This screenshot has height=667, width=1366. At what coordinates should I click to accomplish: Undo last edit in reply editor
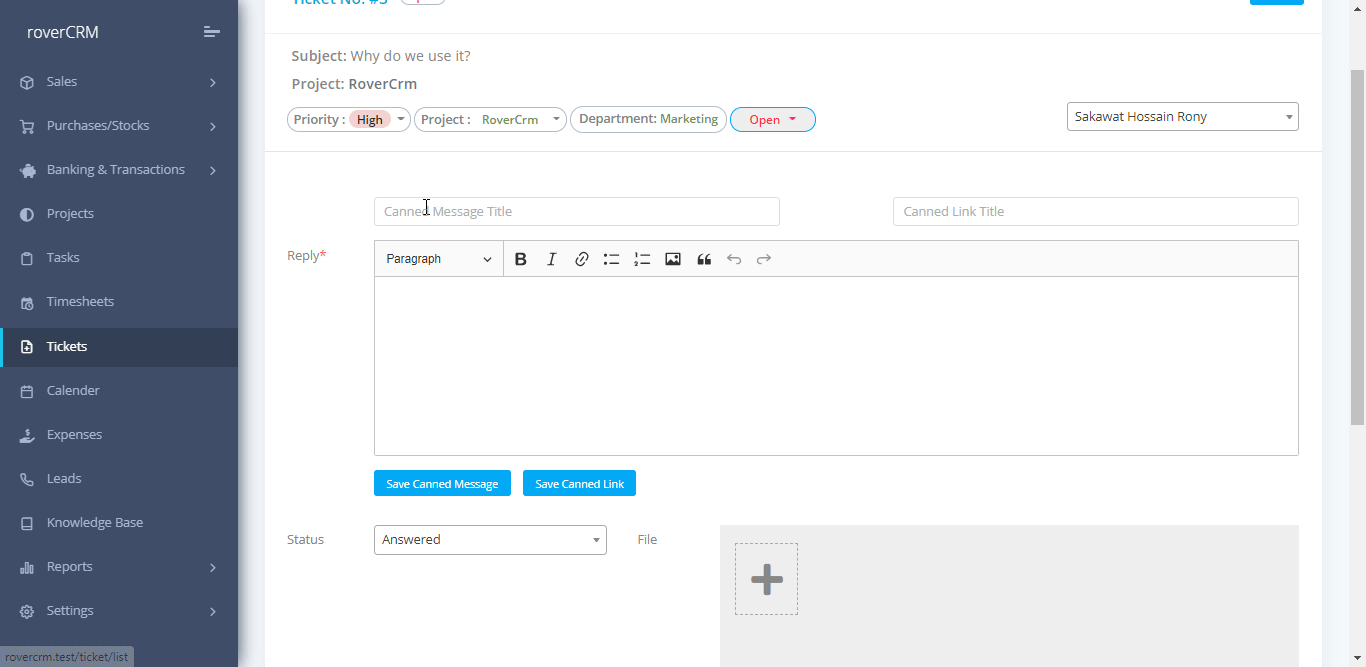click(734, 259)
